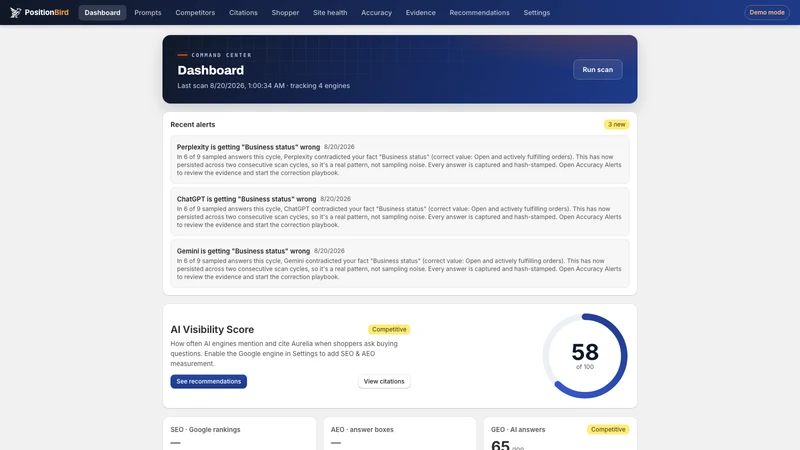This screenshot has width=800, height=450.
Task: Click the Competitive badge on GEO card
Action: tap(608, 430)
